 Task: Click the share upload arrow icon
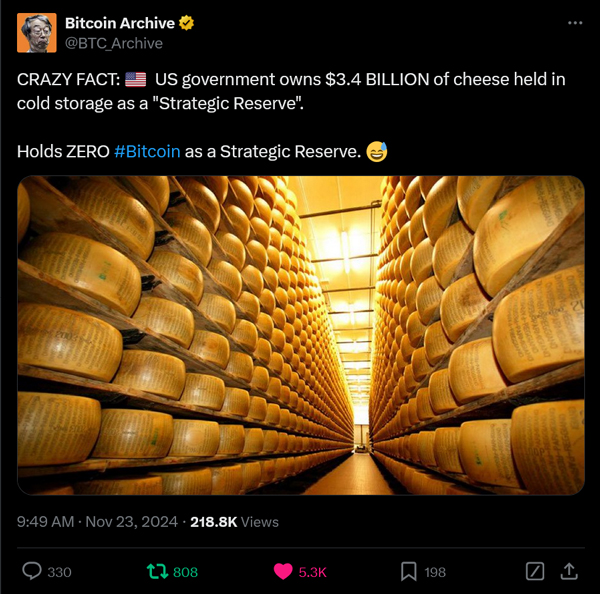point(569,571)
